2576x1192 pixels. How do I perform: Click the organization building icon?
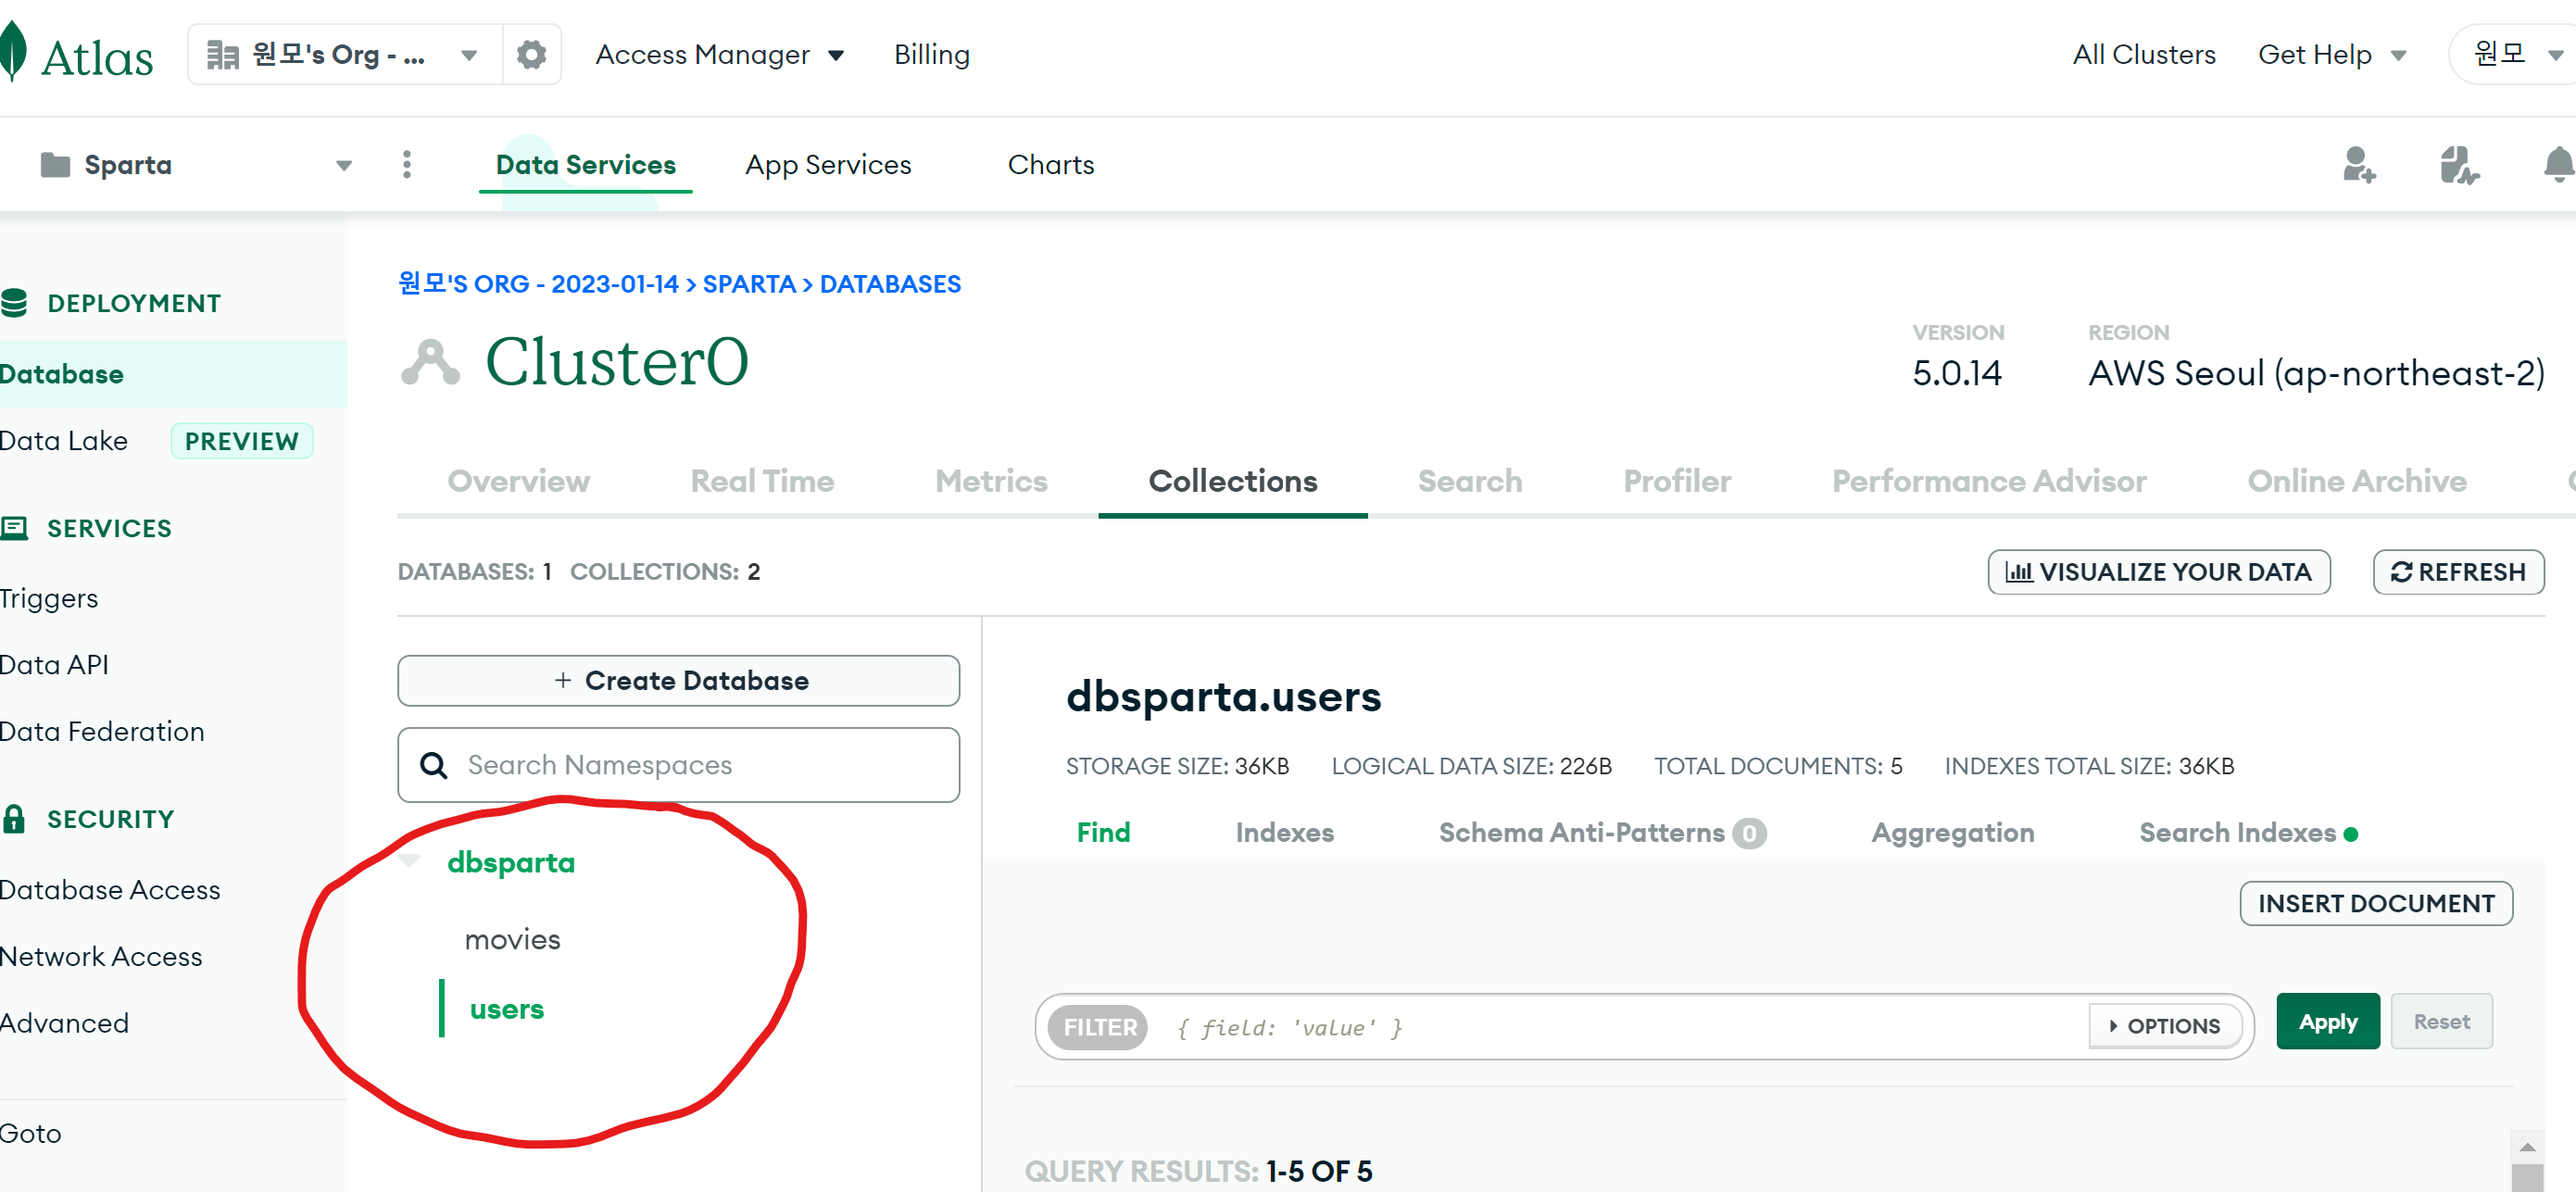tap(222, 55)
